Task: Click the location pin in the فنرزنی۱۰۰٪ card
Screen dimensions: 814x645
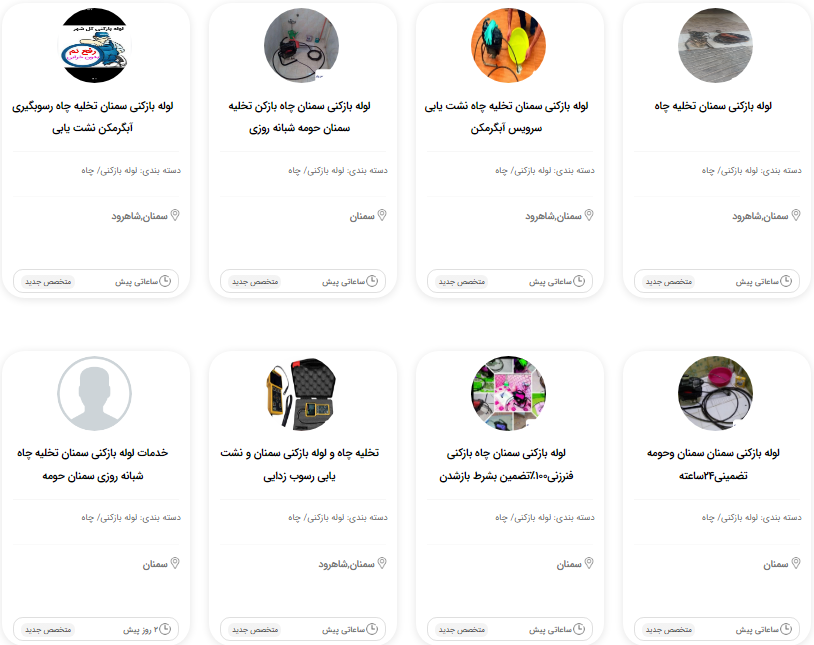Action: (x=589, y=563)
